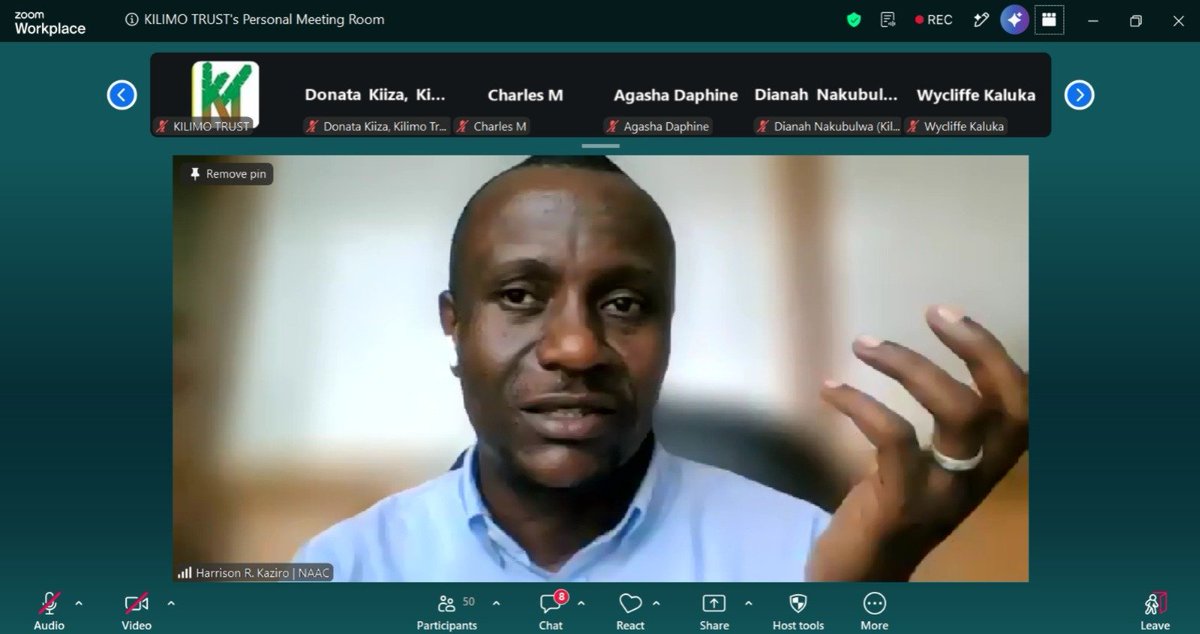Click the signal strength icon on speaker label
This screenshot has width=1200, height=634.
184,573
